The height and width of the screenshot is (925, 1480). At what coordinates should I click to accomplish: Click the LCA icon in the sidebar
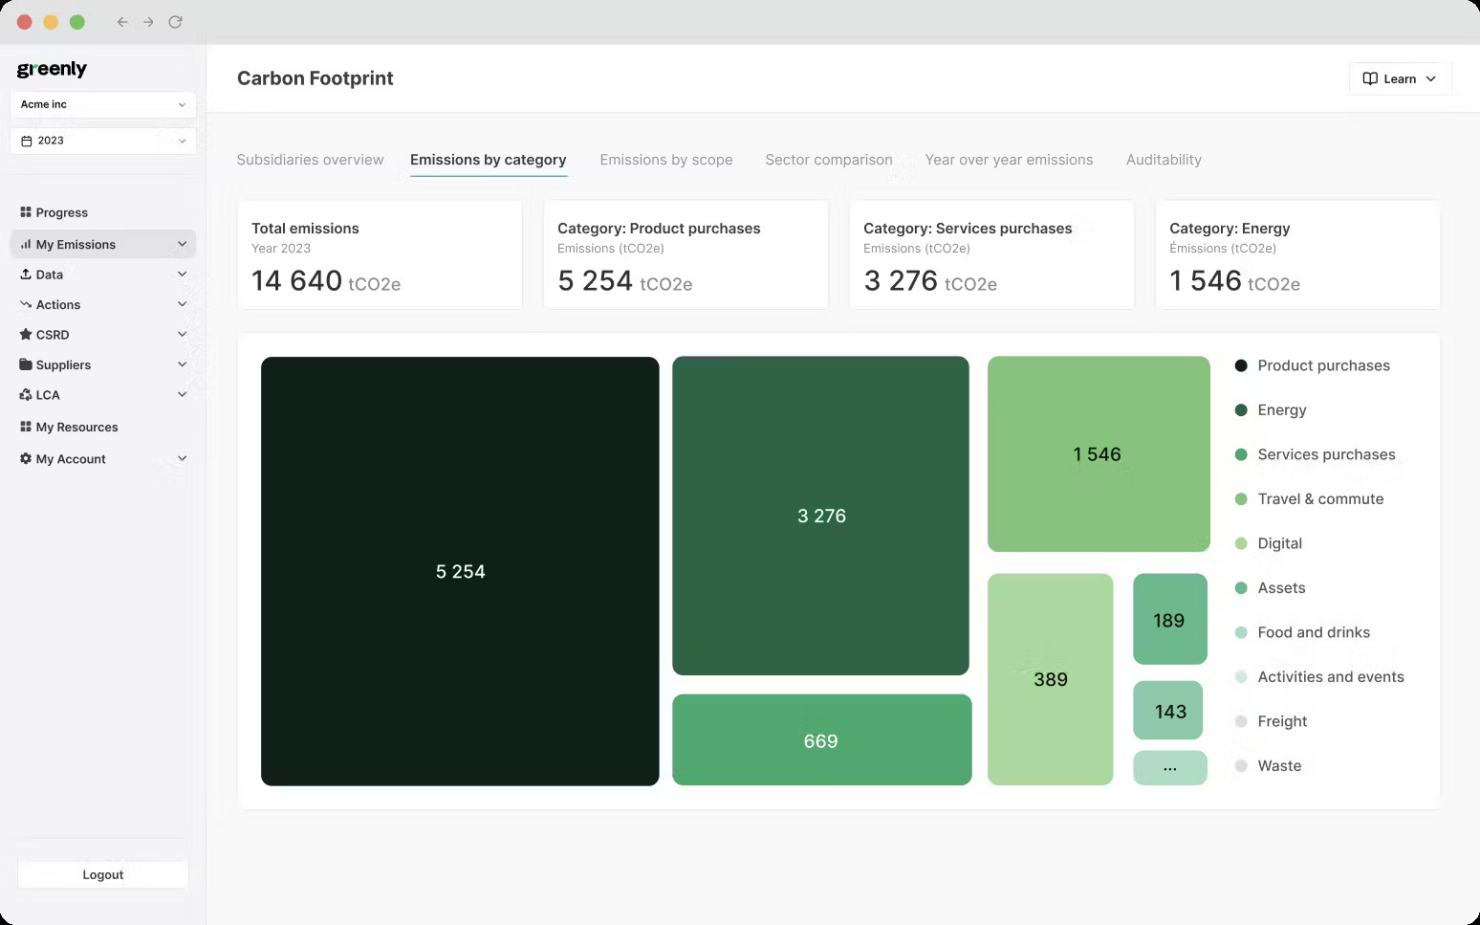[x=25, y=394]
